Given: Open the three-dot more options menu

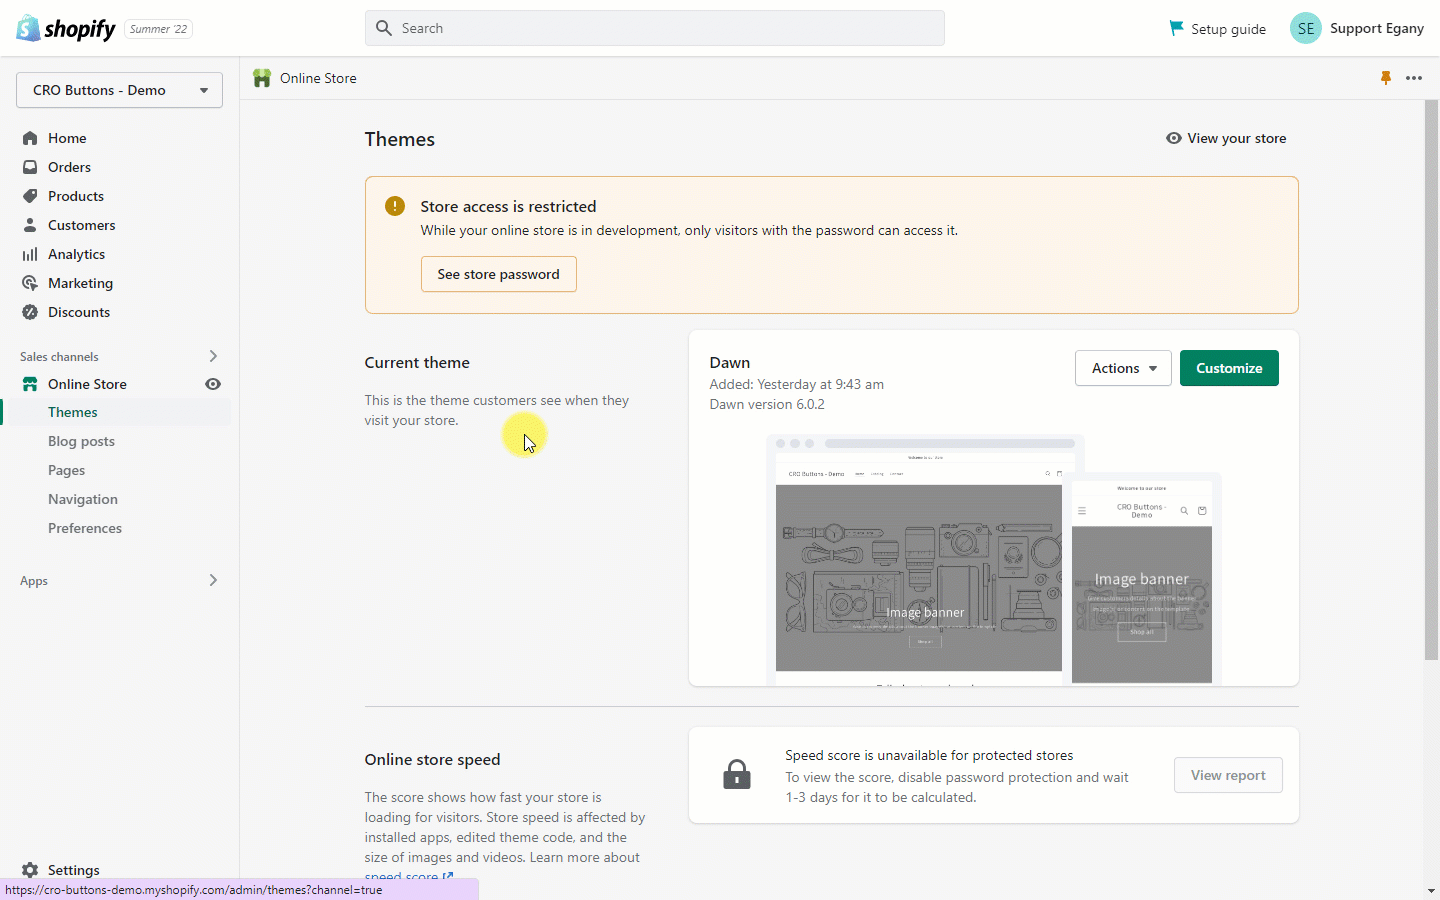Looking at the screenshot, I should coord(1414,78).
